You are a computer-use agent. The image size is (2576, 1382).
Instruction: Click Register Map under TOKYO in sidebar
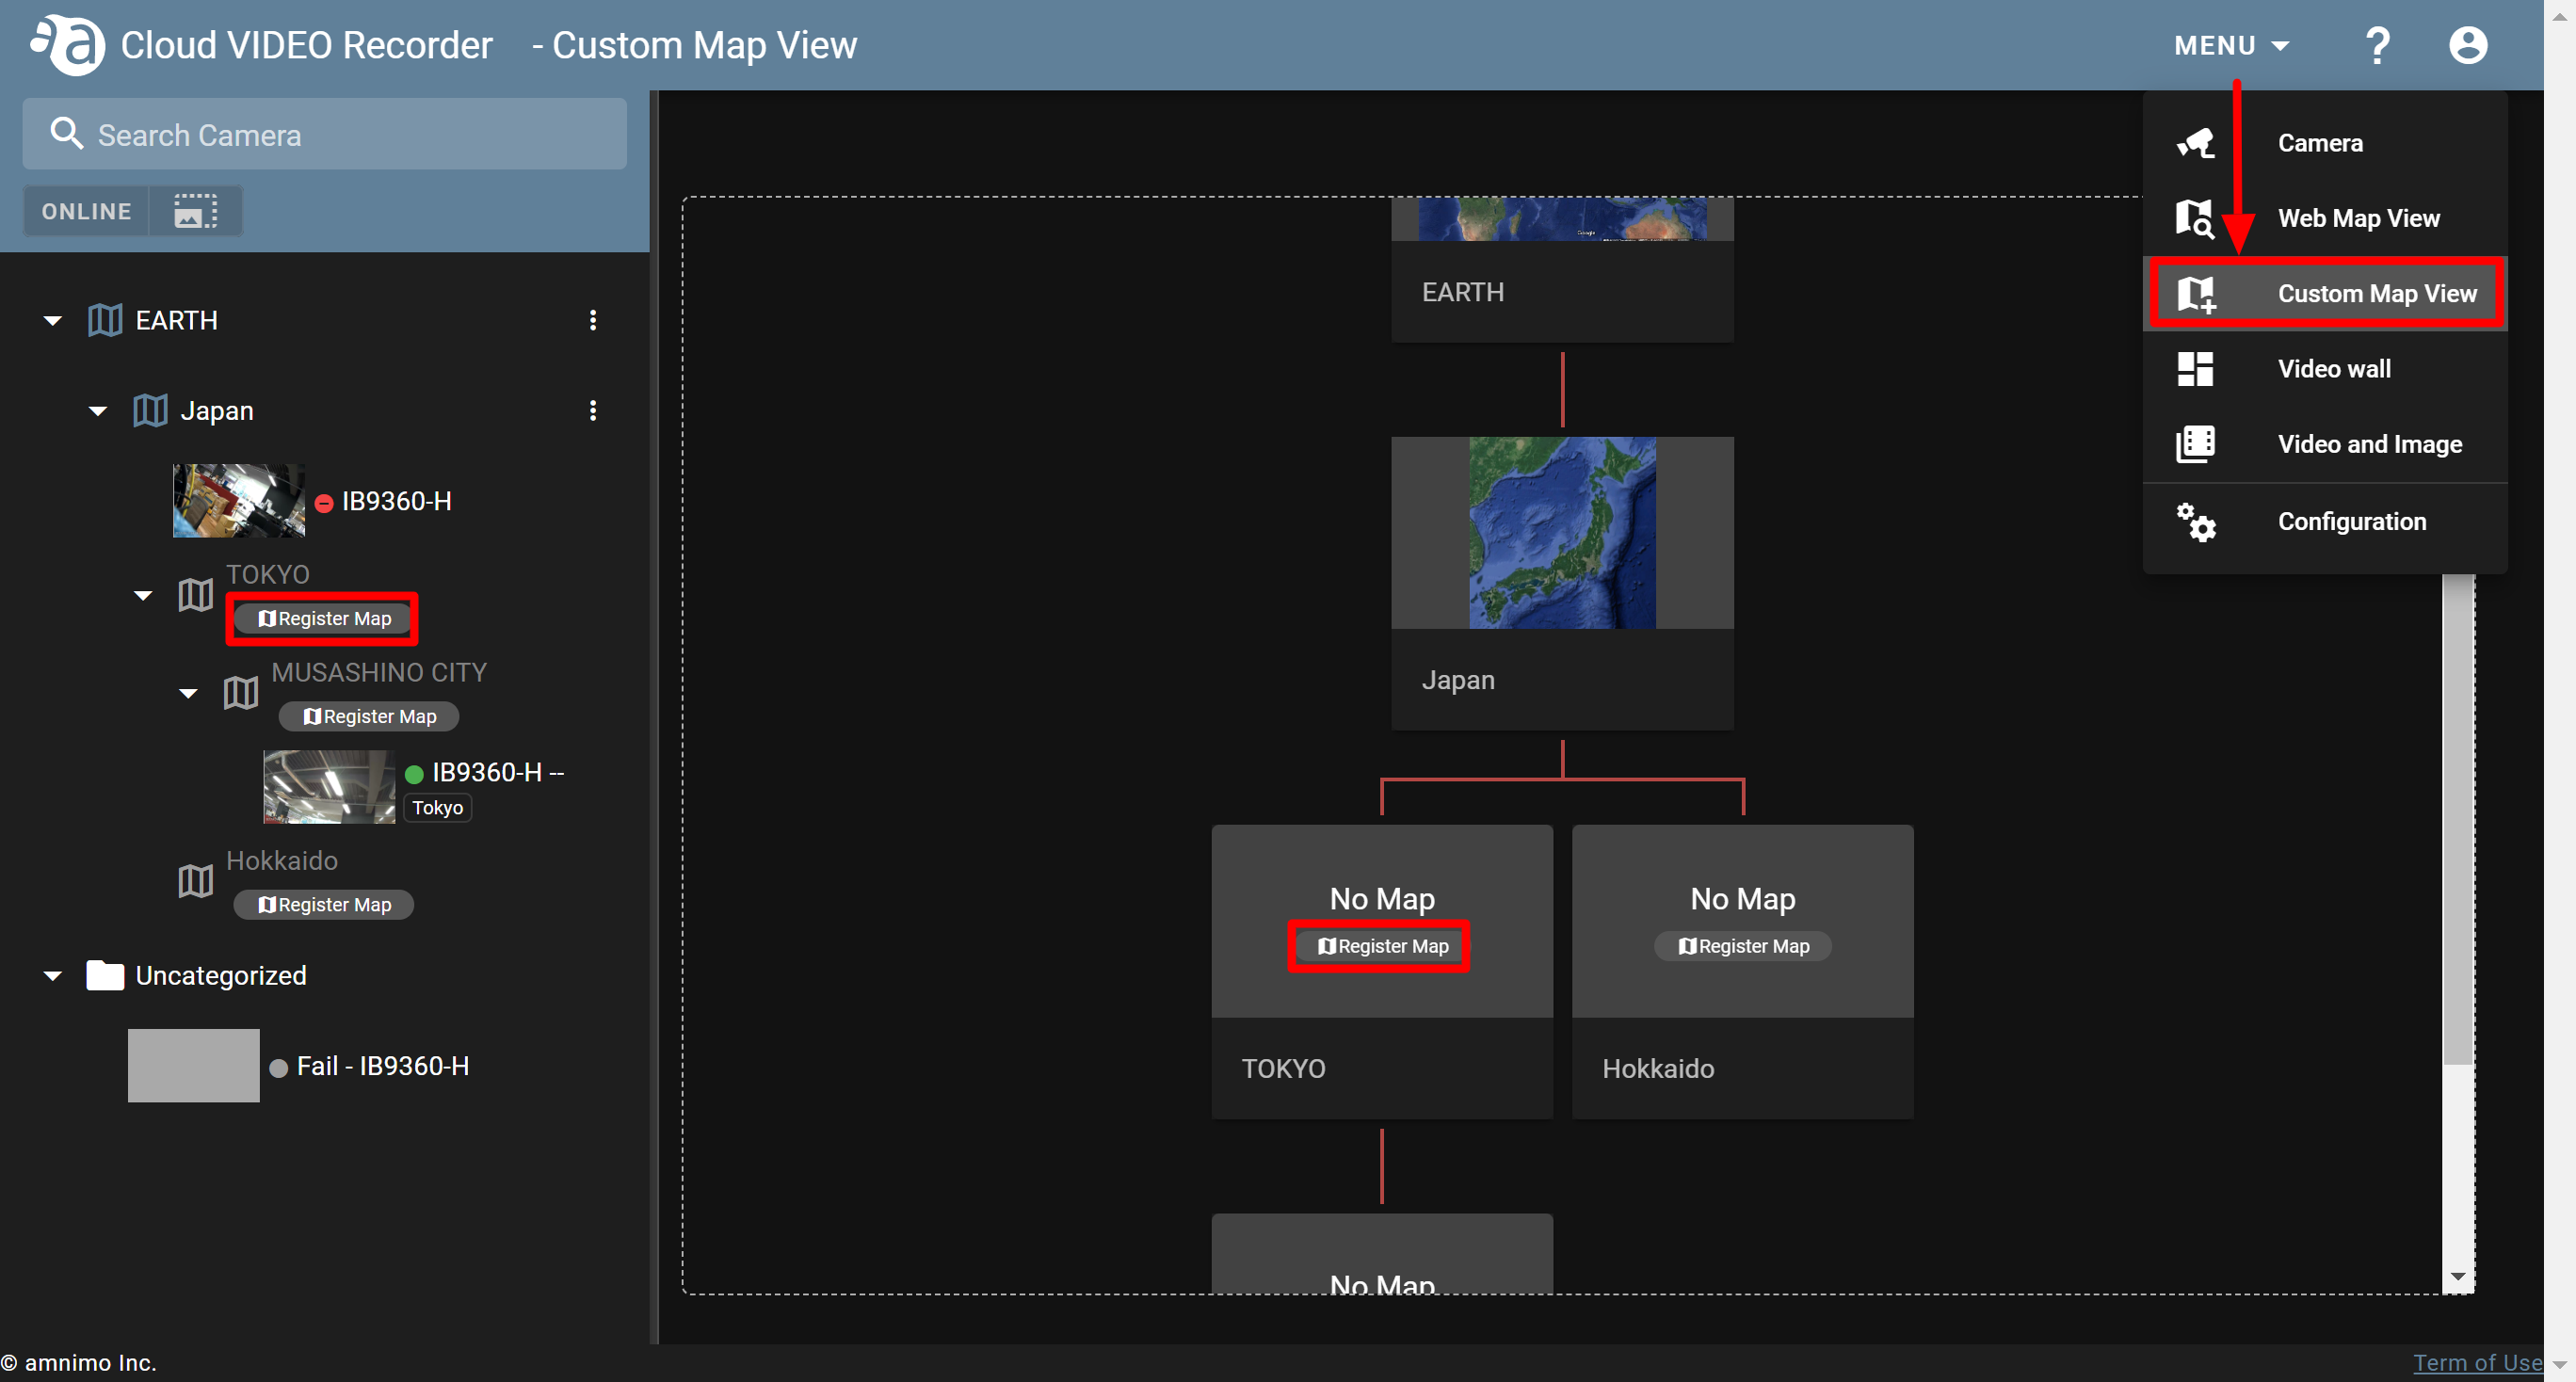323,619
